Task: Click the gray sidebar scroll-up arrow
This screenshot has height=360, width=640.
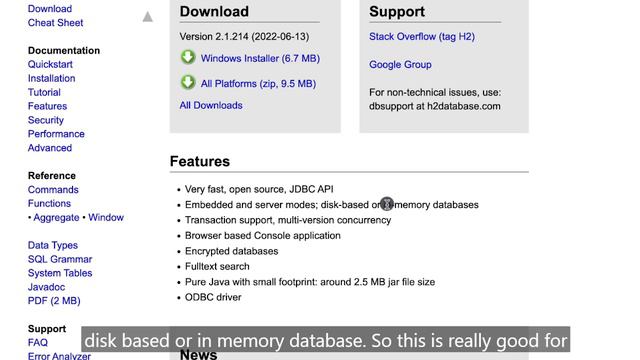Action: pos(148,17)
